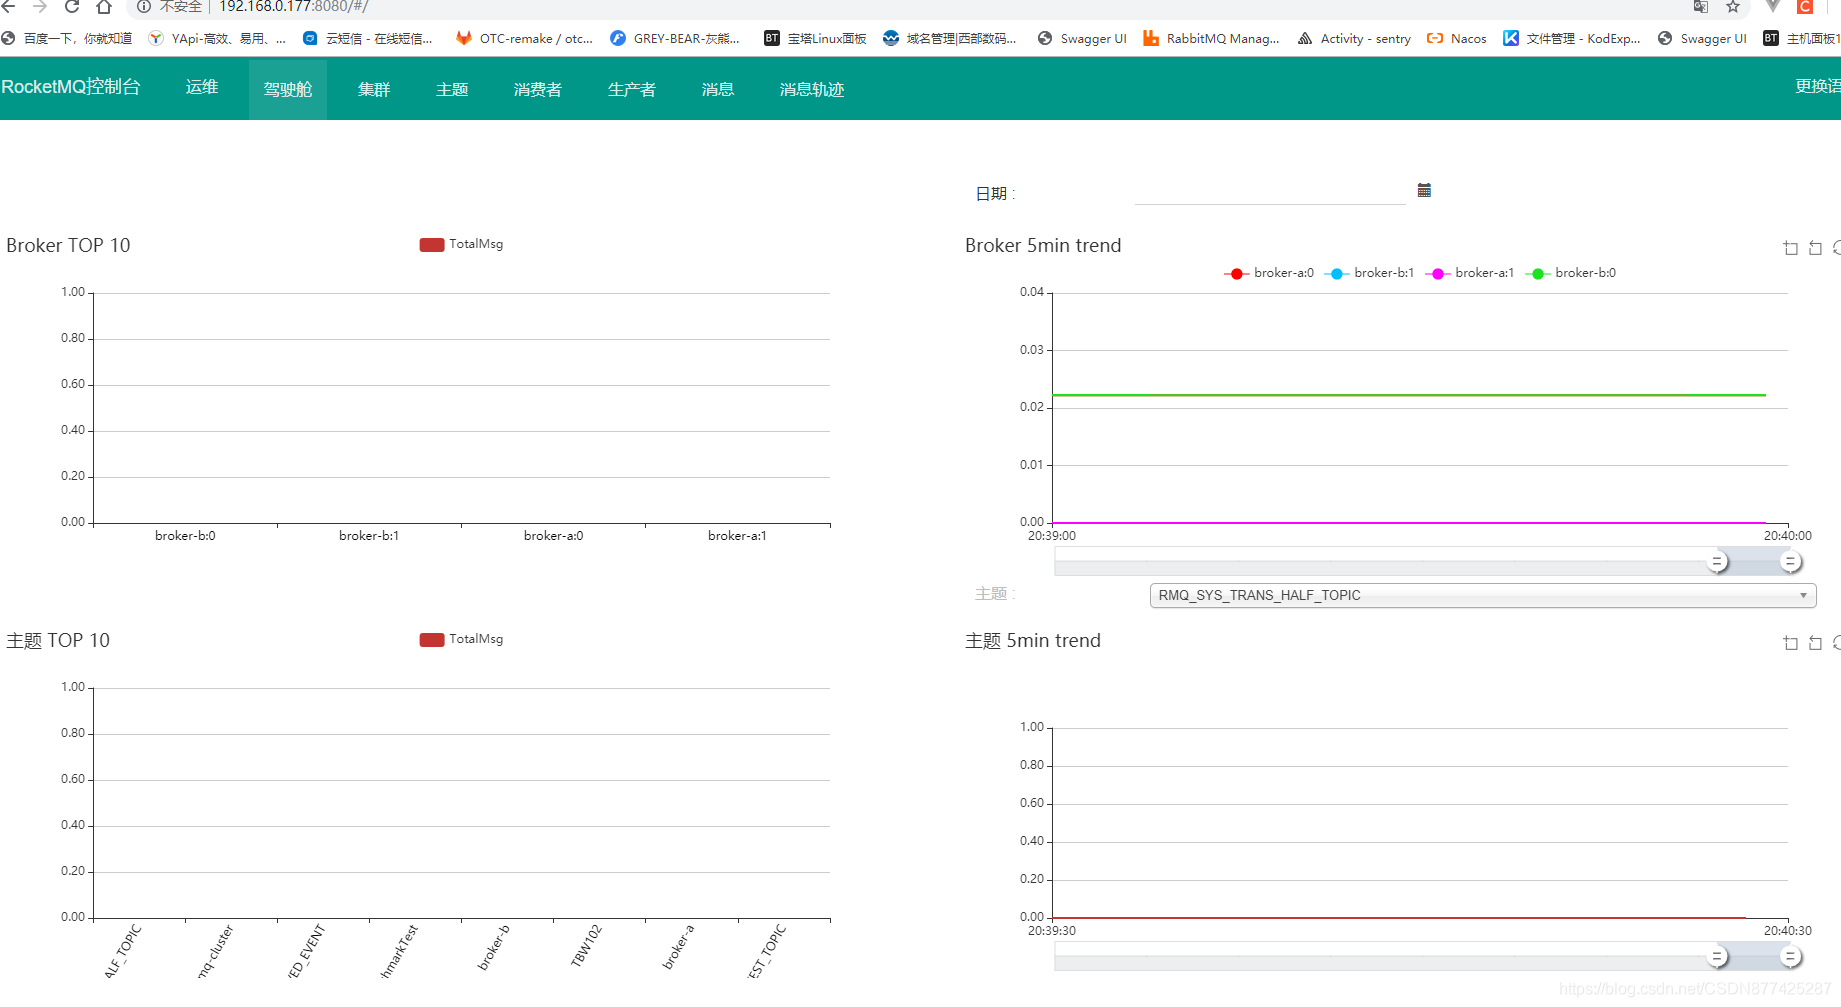Click the 更换语言 language switcher

tap(1818, 87)
